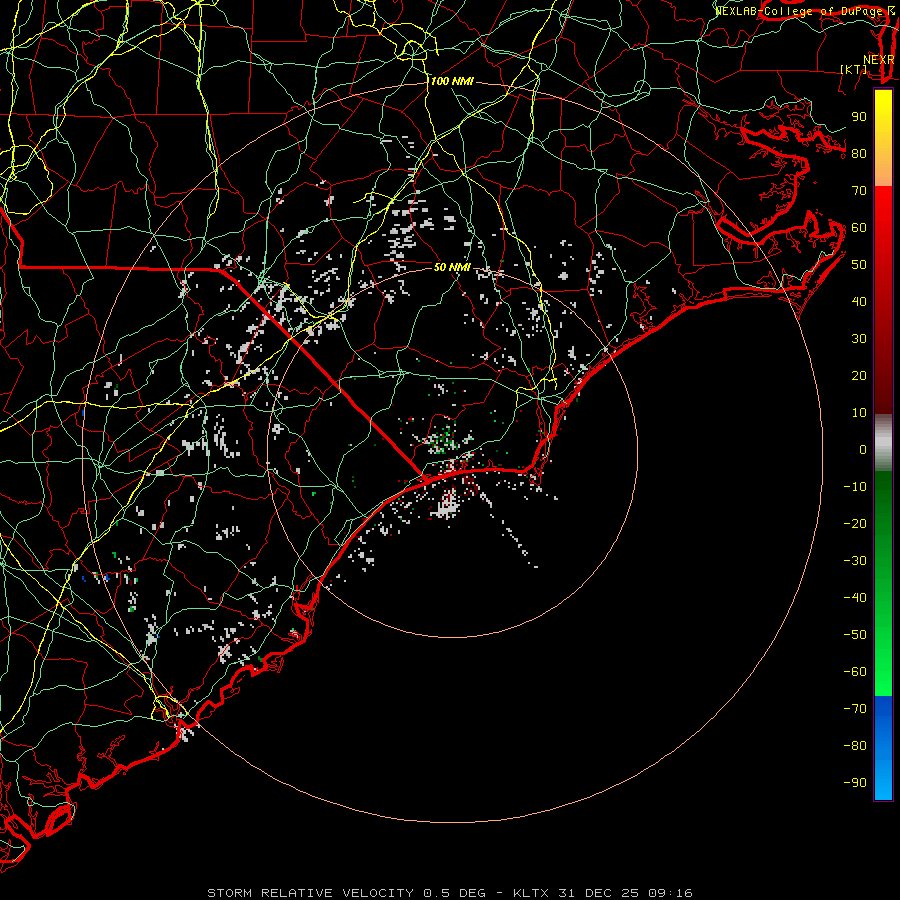Viewport: 900px width, 900px height.
Task: Click the "-80" legend value
Action: coord(855,746)
